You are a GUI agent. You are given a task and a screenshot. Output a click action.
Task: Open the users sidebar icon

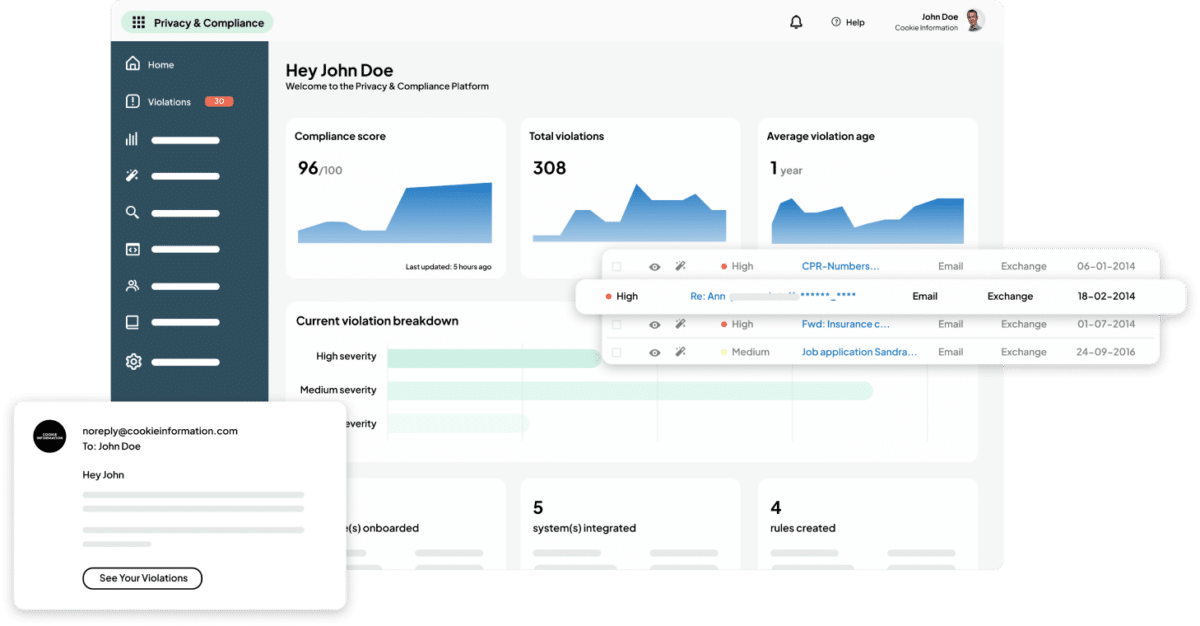pyautogui.click(x=132, y=285)
